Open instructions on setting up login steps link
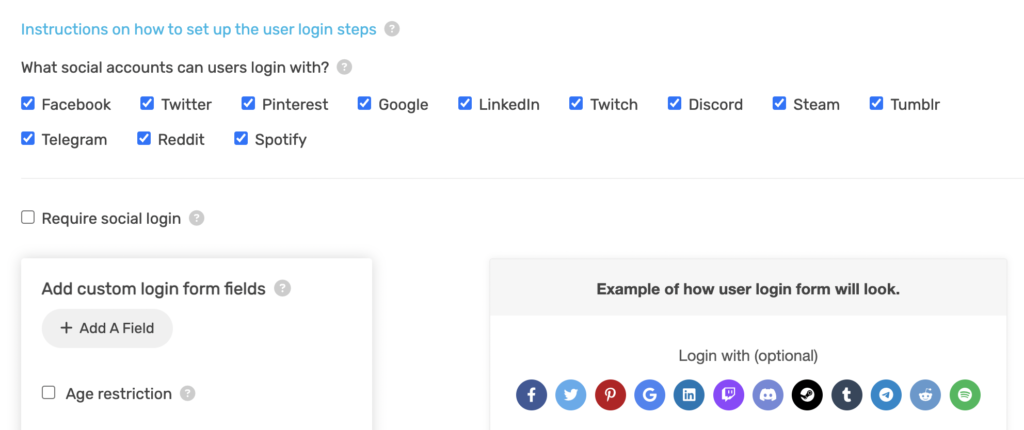The image size is (1024, 430). [199, 29]
